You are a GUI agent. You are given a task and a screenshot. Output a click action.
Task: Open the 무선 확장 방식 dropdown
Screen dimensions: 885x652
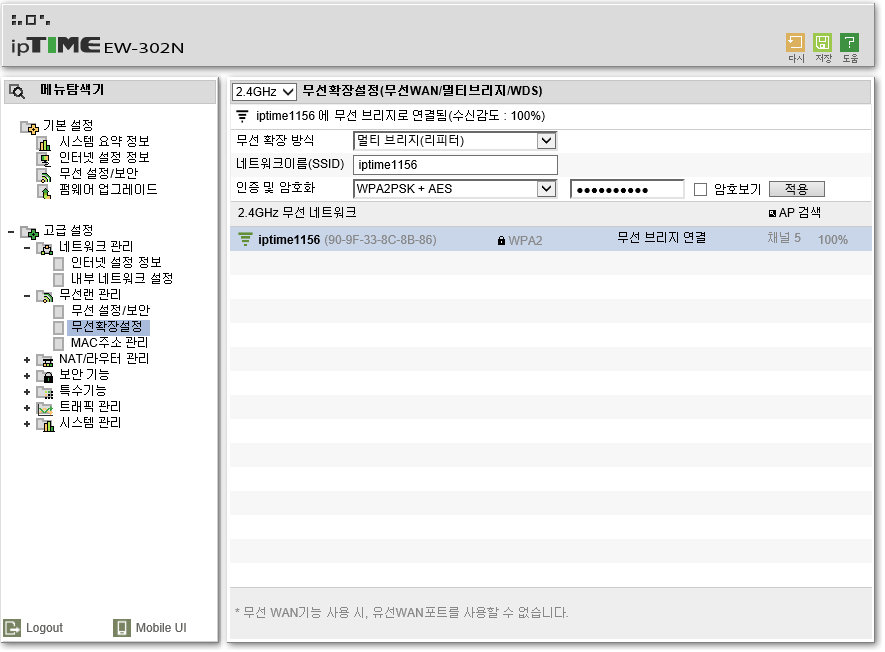point(455,141)
